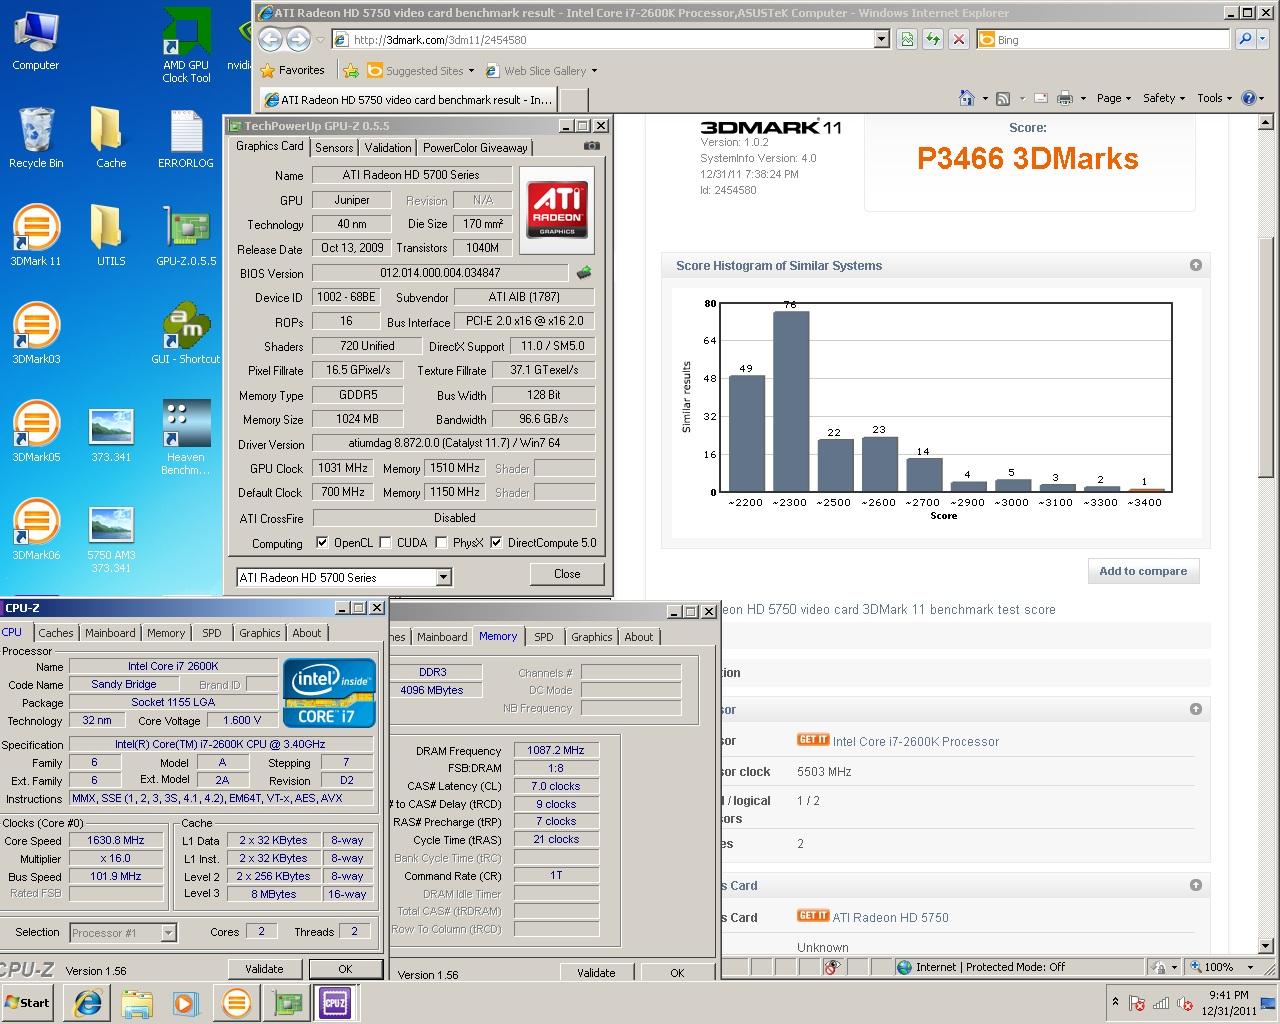The height and width of the screenshot is (1024, 1280).
Task: Toggle the CUDA checkbox in GPU-Z
Action: [x=386, y=543]
